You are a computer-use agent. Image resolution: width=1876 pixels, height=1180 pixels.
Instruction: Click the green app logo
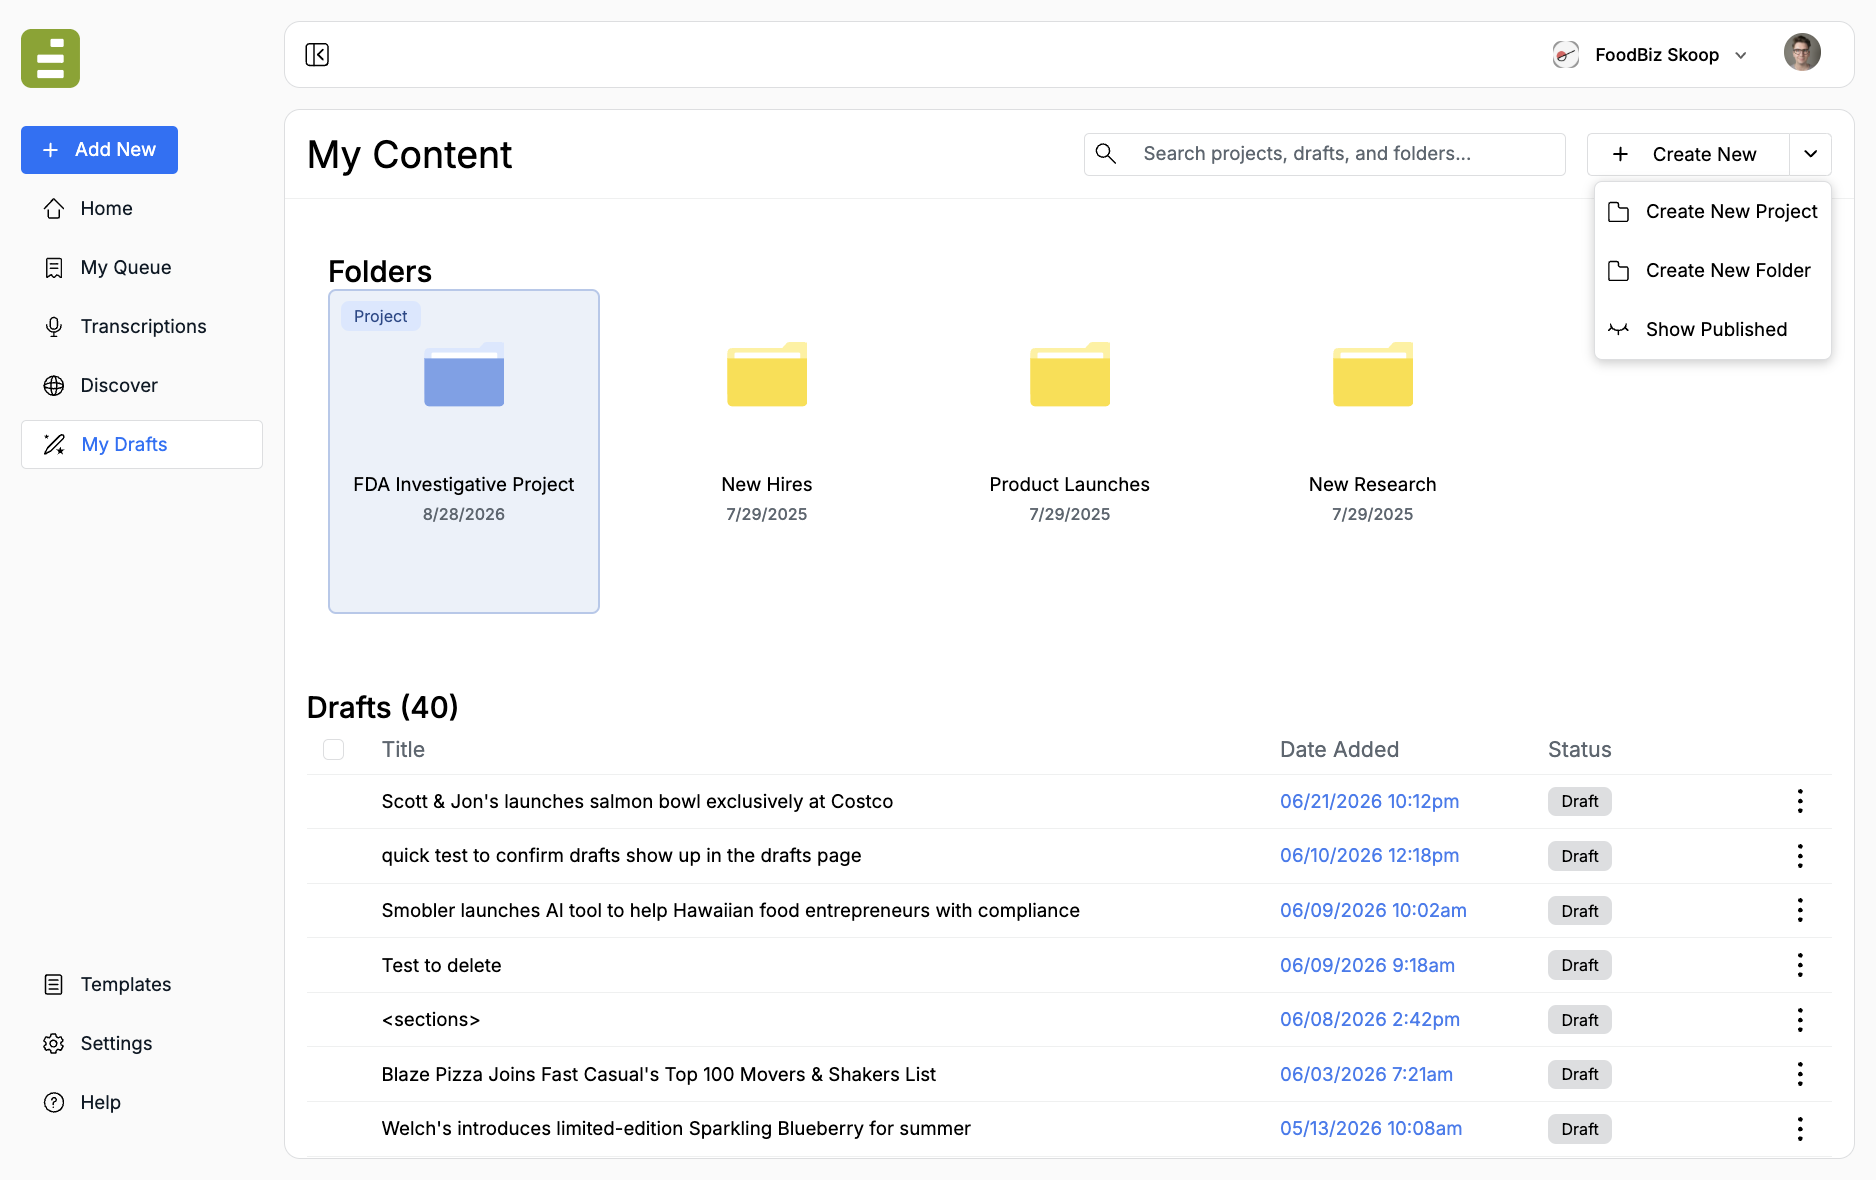click(50, 58)
